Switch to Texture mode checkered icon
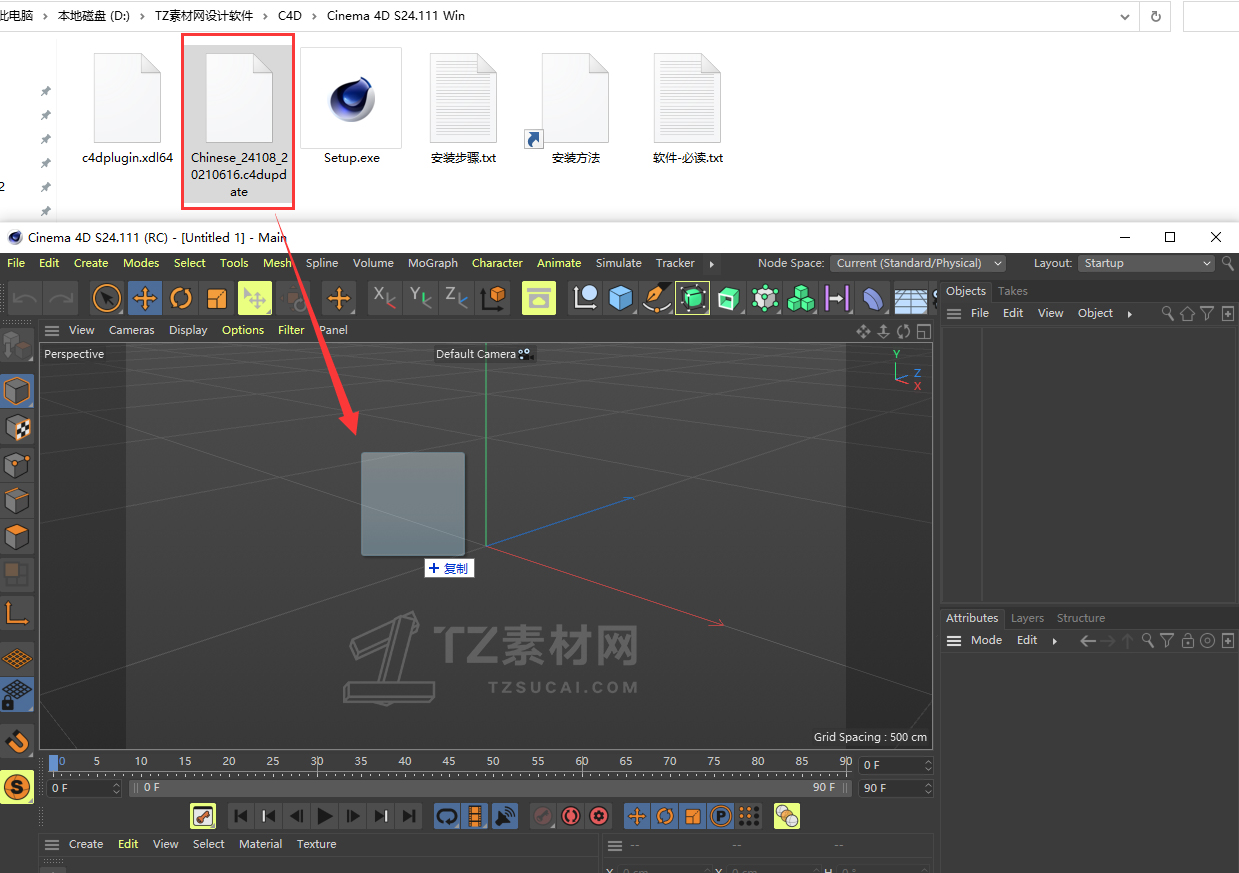1239x873 pixels. tap(17, 428)
